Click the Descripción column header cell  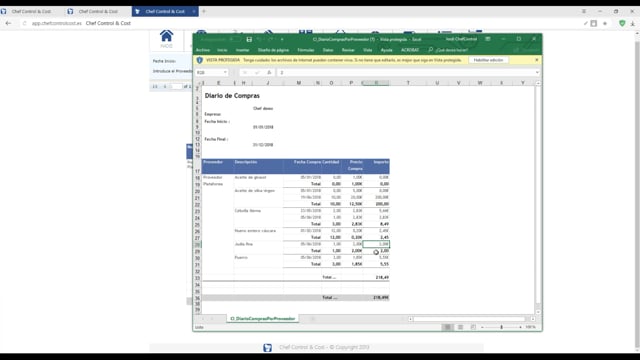[x=258, y=166]
